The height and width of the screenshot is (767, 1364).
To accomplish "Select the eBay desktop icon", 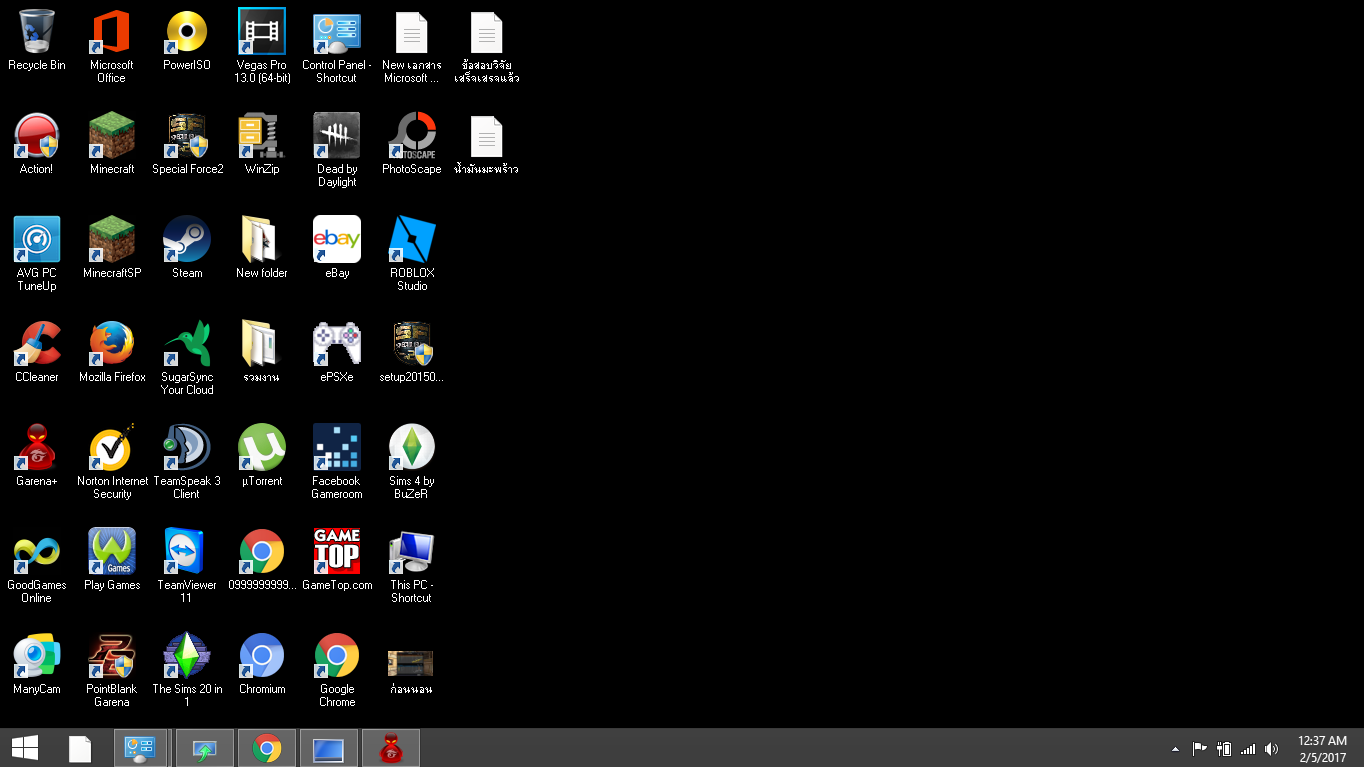I will tap(337, 240).
